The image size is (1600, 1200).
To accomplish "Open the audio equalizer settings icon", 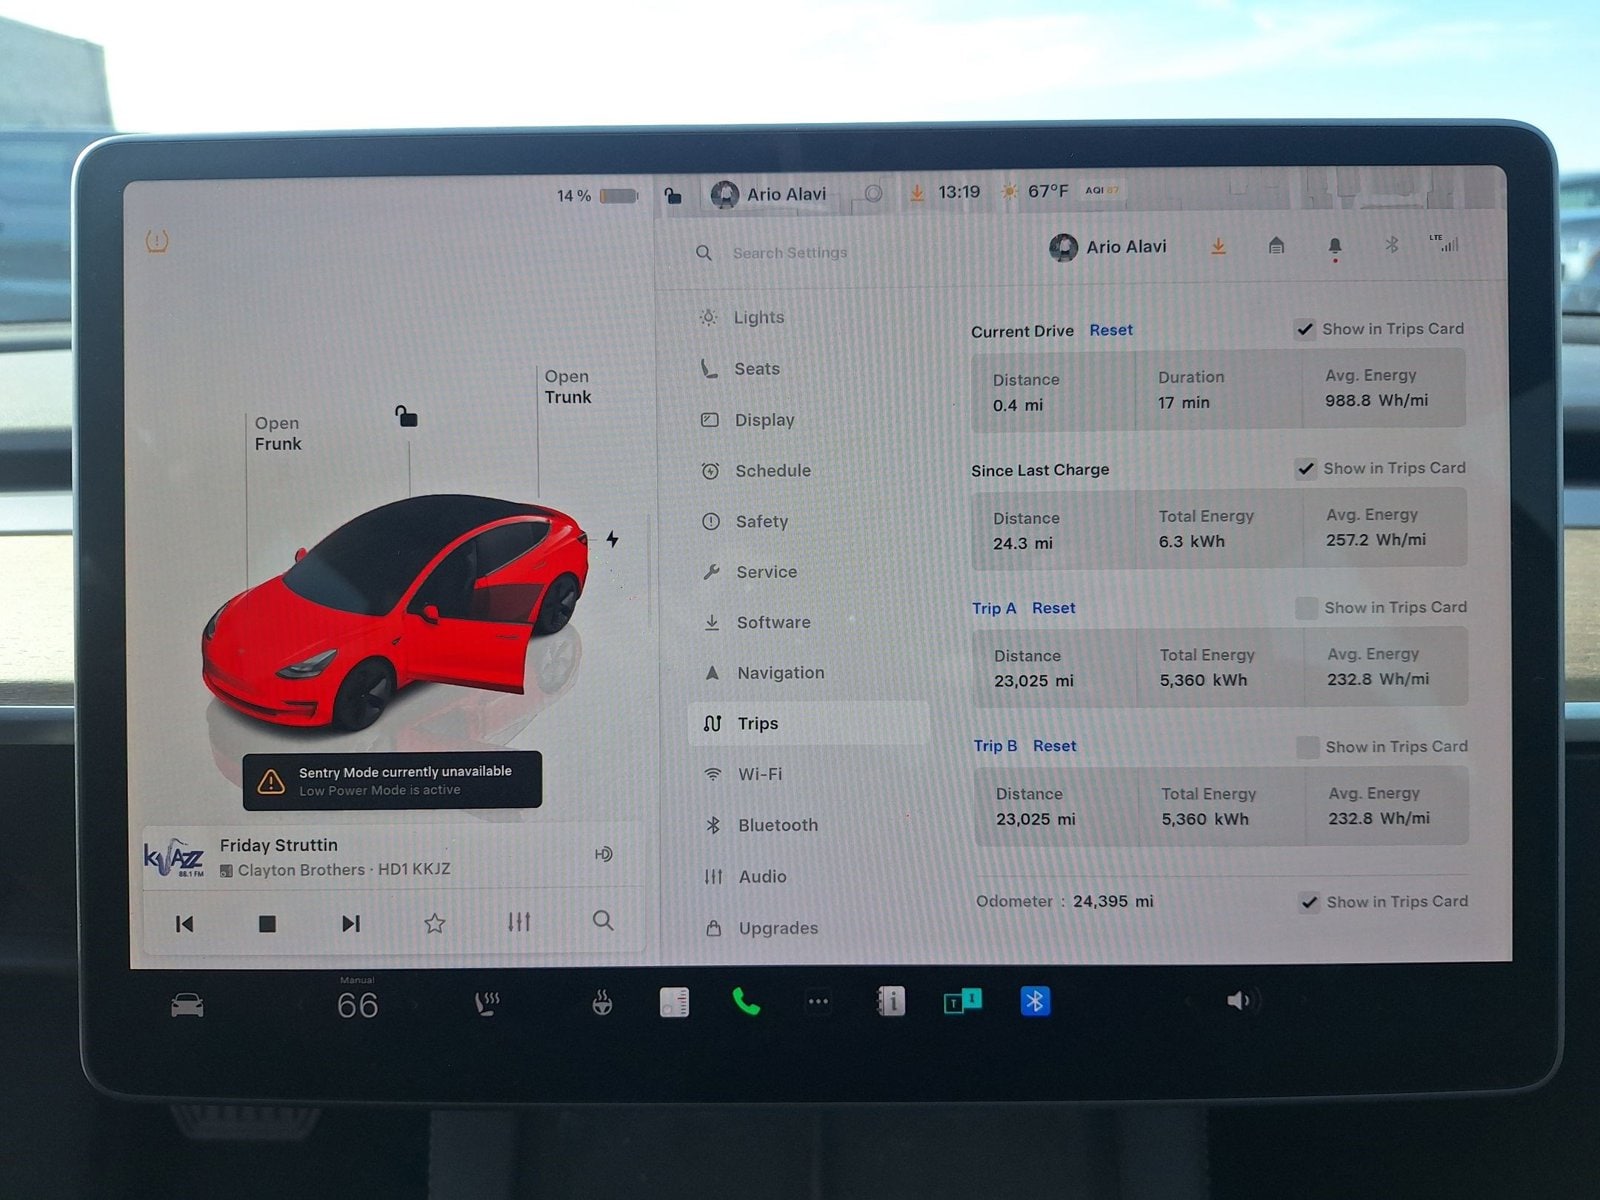I will (x=518, y=922).
